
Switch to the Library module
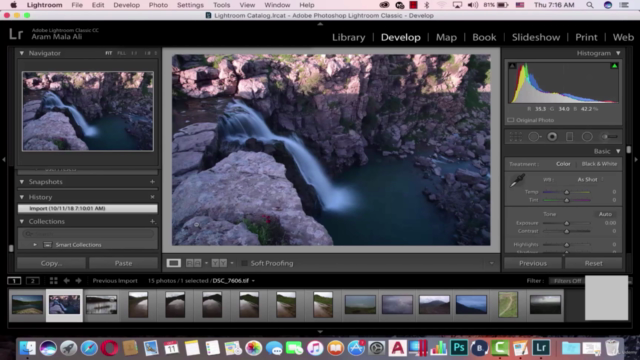tap(348, 37)
